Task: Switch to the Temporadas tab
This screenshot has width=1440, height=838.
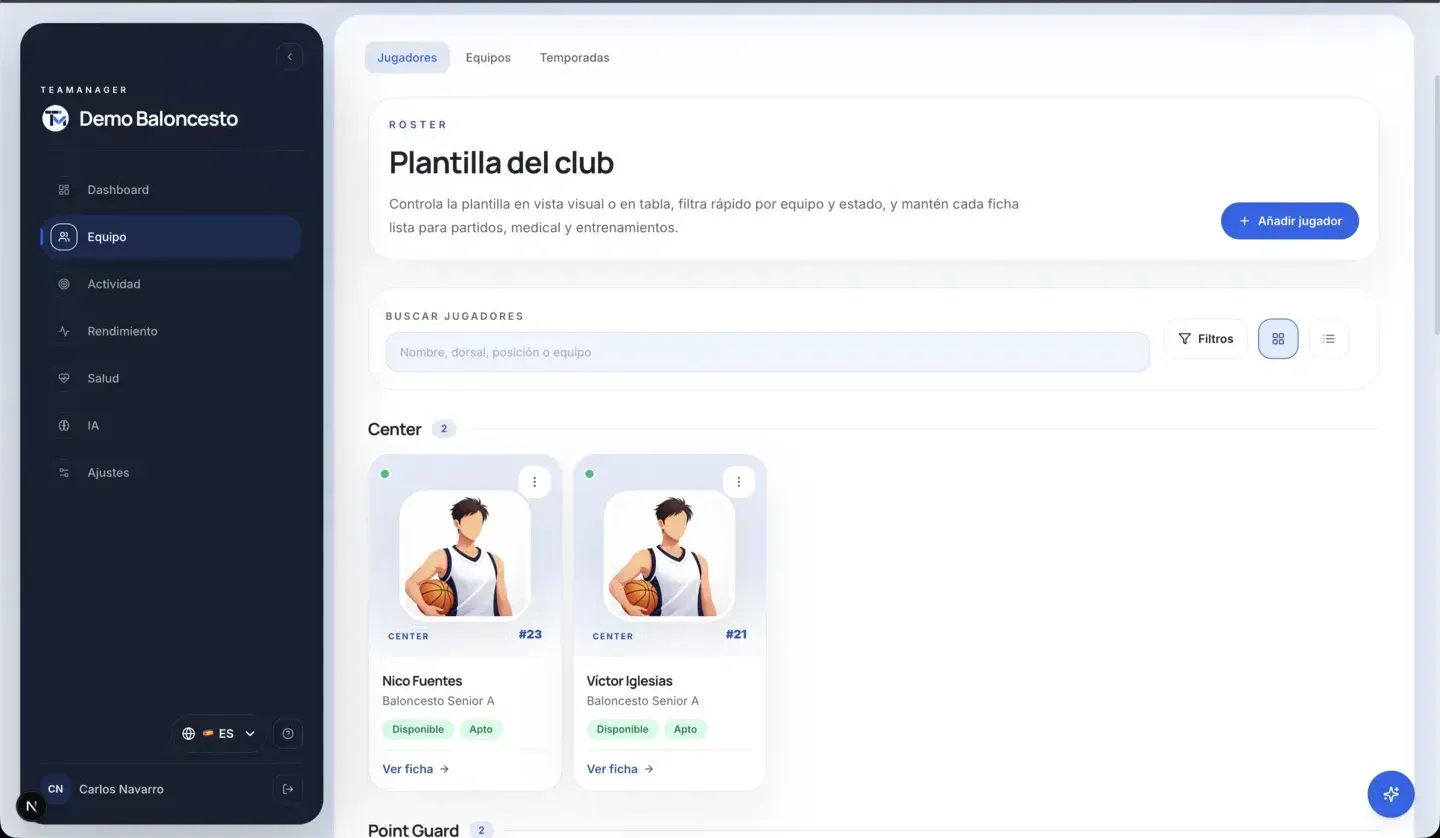Action: [575, 58]
